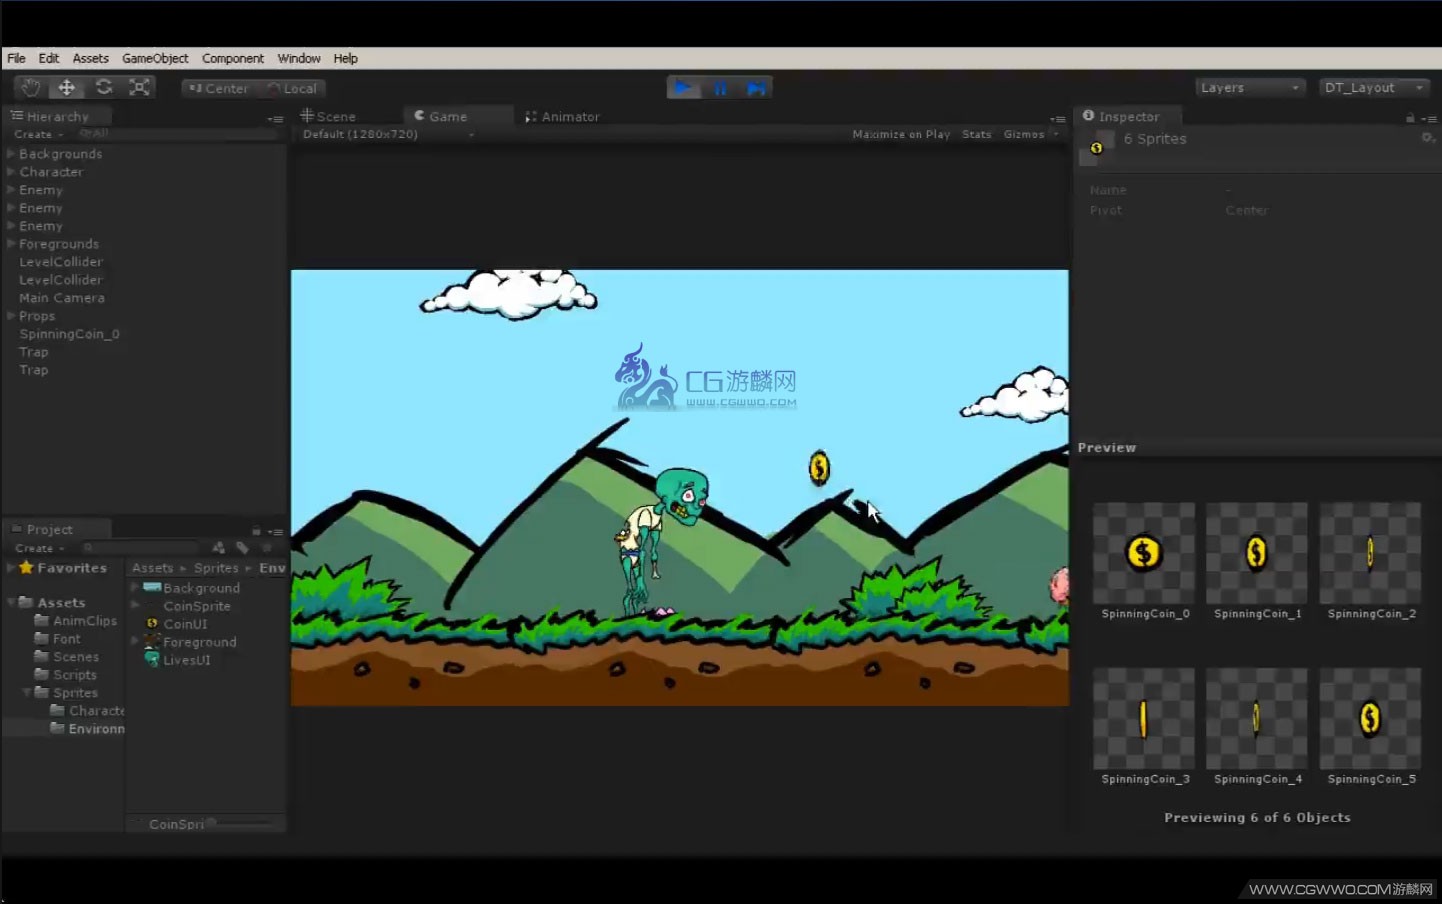
Task: Start Play mode with the Play button
Action: (683, 88)
